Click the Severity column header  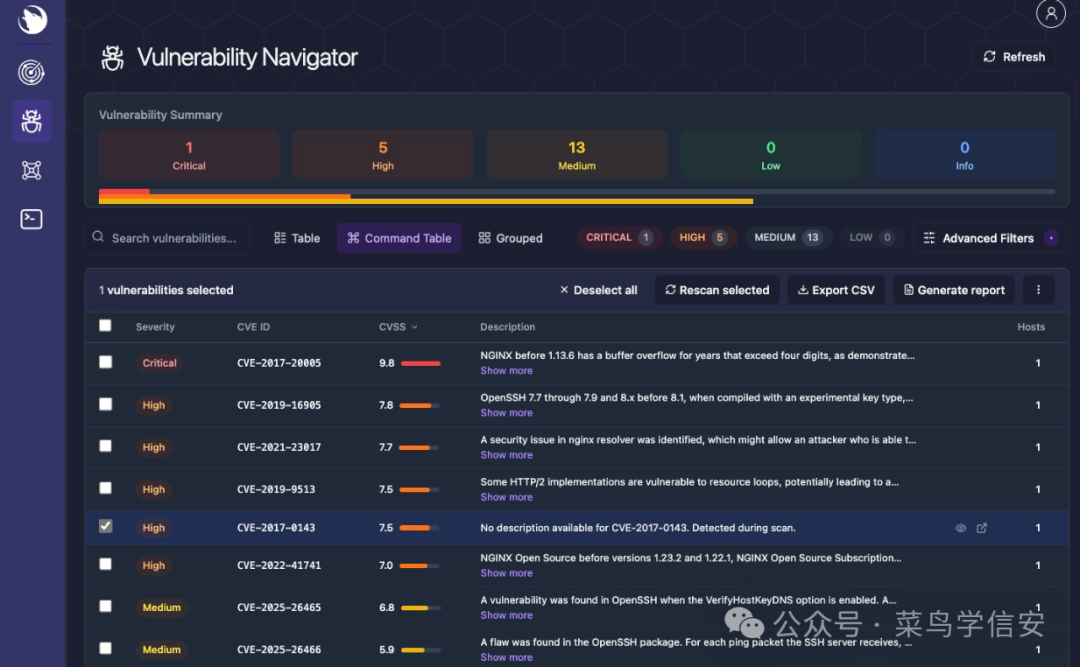coord(155,327)
